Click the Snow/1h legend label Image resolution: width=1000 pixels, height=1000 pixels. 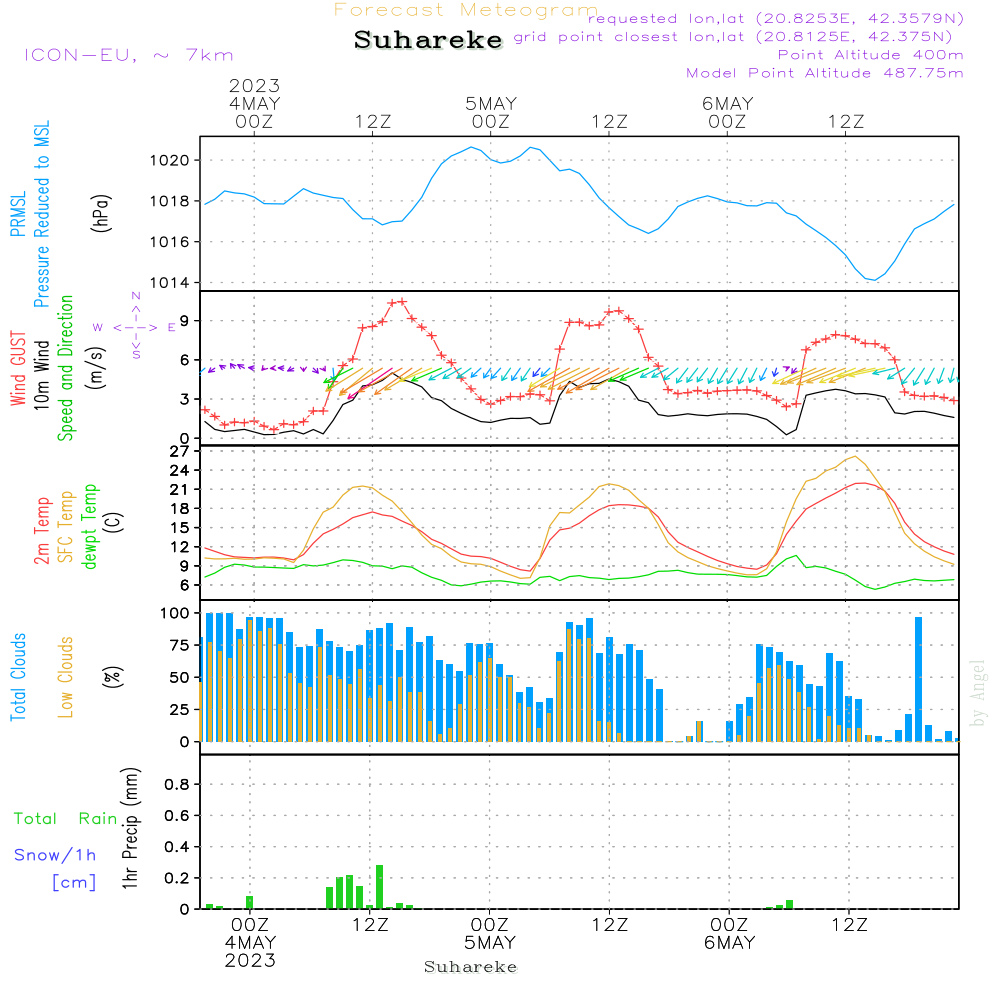[55, 855]
